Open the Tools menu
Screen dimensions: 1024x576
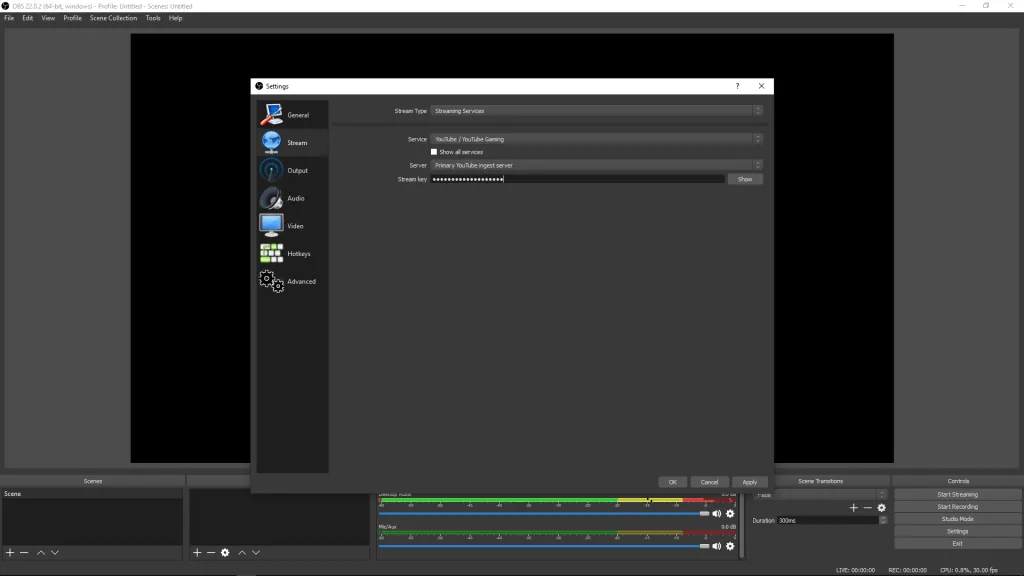point(152,17)
